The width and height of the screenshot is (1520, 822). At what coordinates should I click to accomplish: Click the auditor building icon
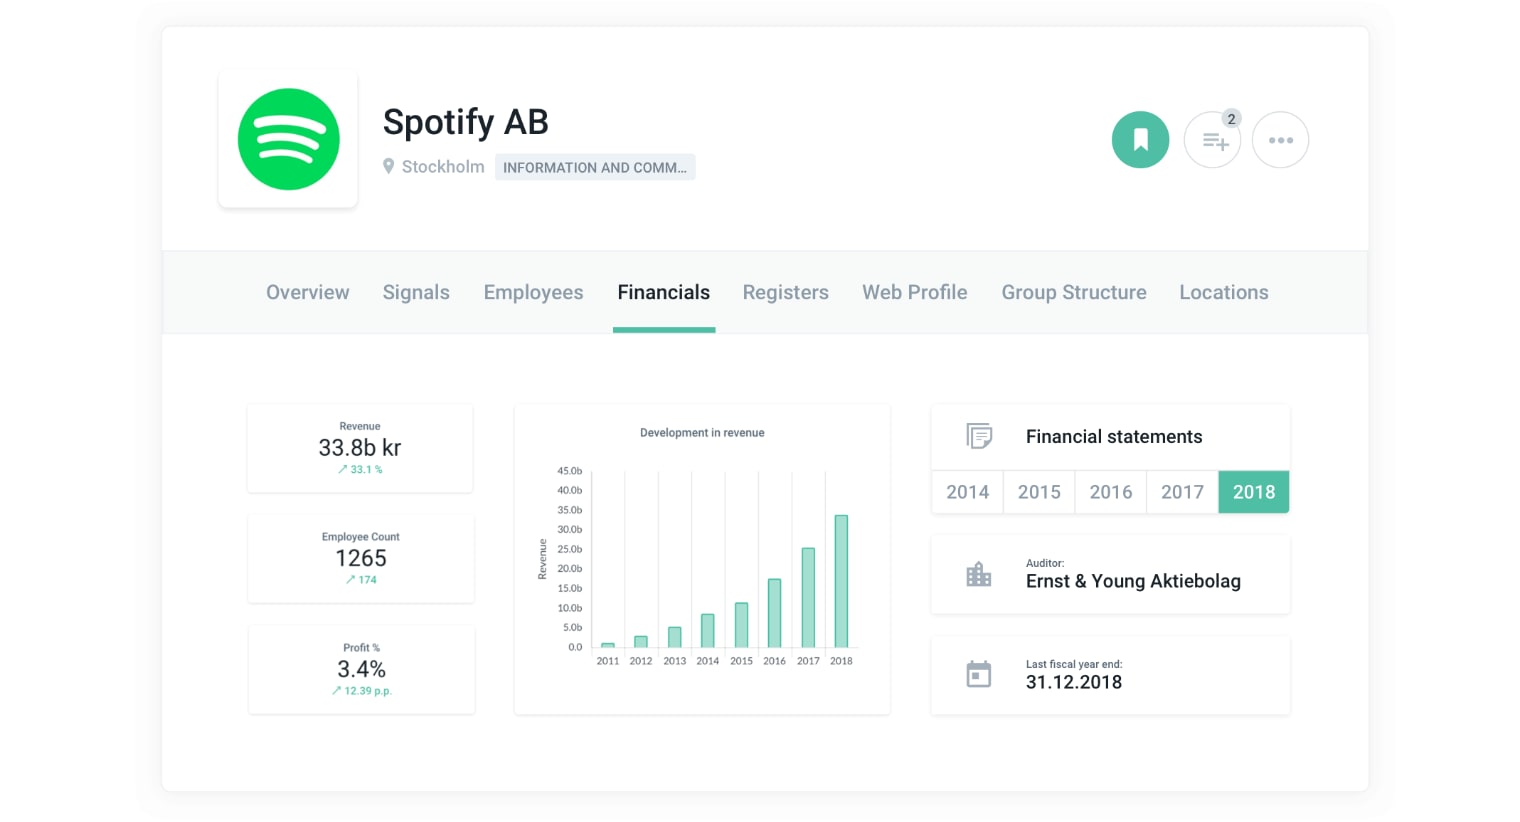979,574
